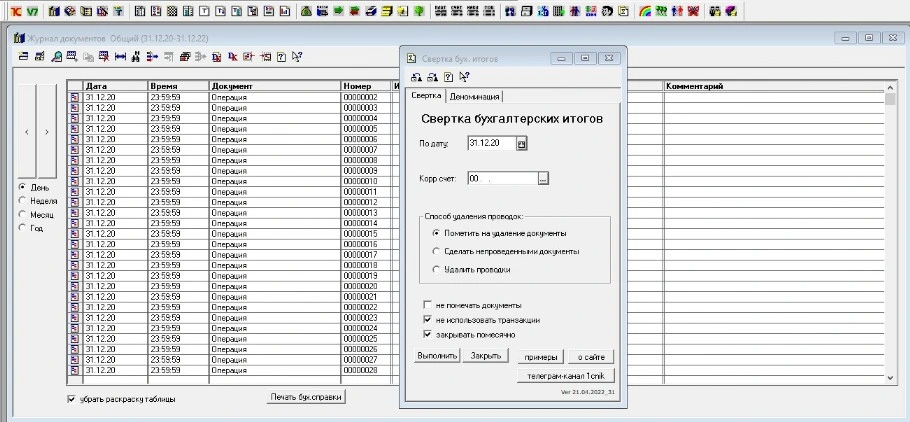Click the printer icon in top toolbar
910x422 pixels.
371,11
